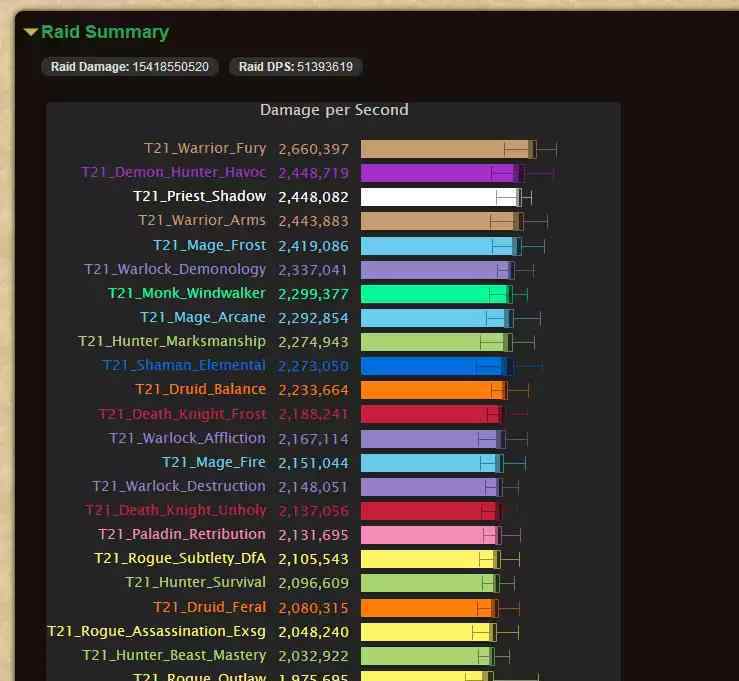Click the T21_Warlock_Affliction label
Image resolution: width=739 pixels, height=681 pixels.
coord(188,439)
